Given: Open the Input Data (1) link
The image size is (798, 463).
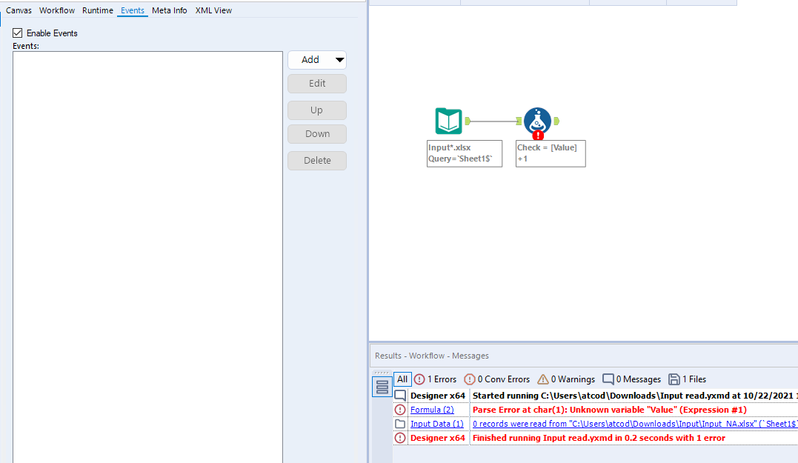Looking at the screenshot, I should [x=437, y=424].
